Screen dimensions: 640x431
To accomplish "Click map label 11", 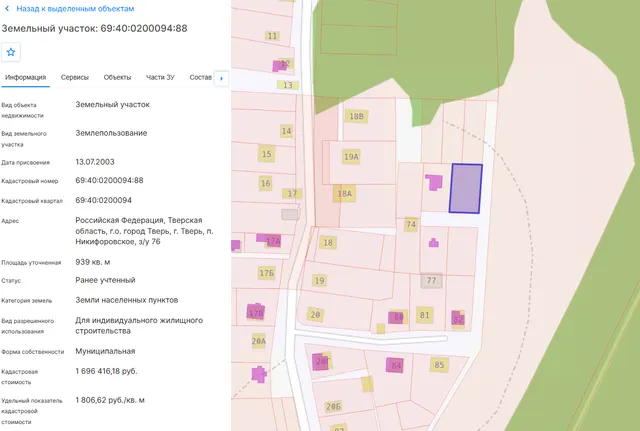I will pos(272,36).
